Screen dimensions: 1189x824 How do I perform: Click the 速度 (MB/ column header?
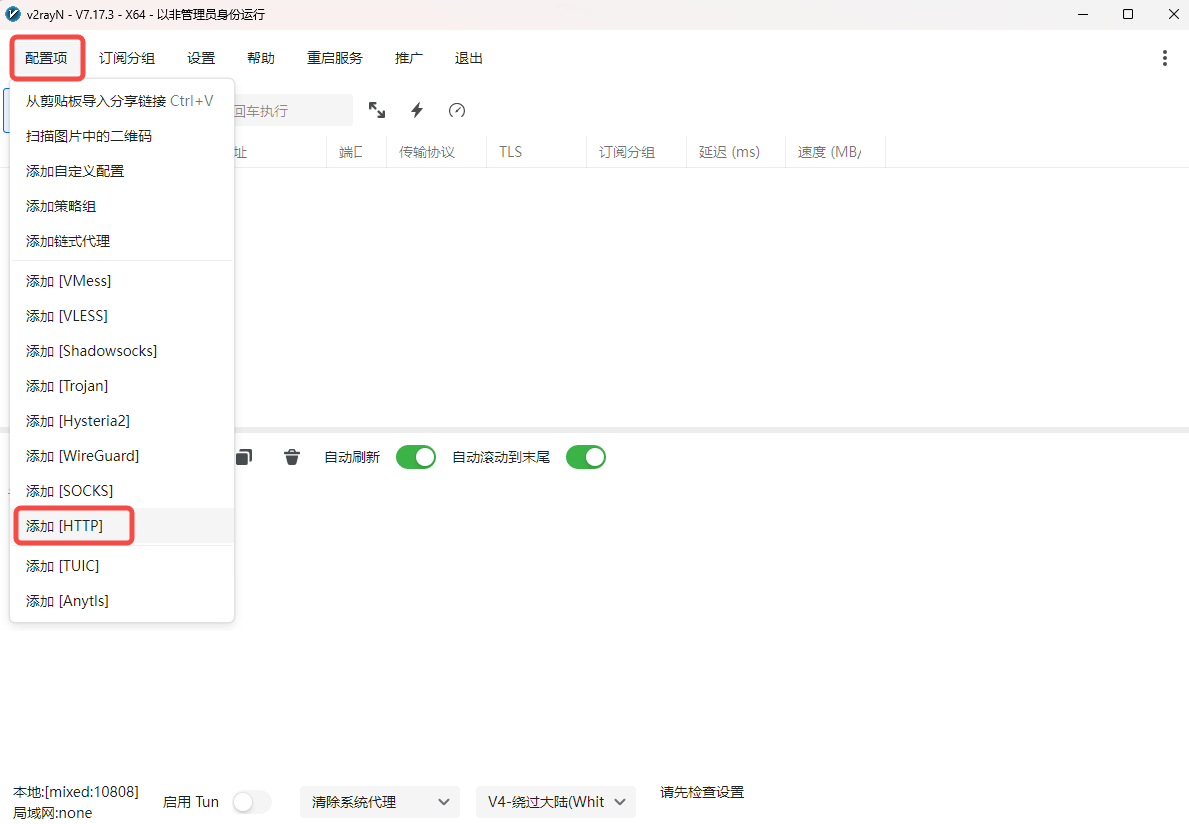click(835, 152)
